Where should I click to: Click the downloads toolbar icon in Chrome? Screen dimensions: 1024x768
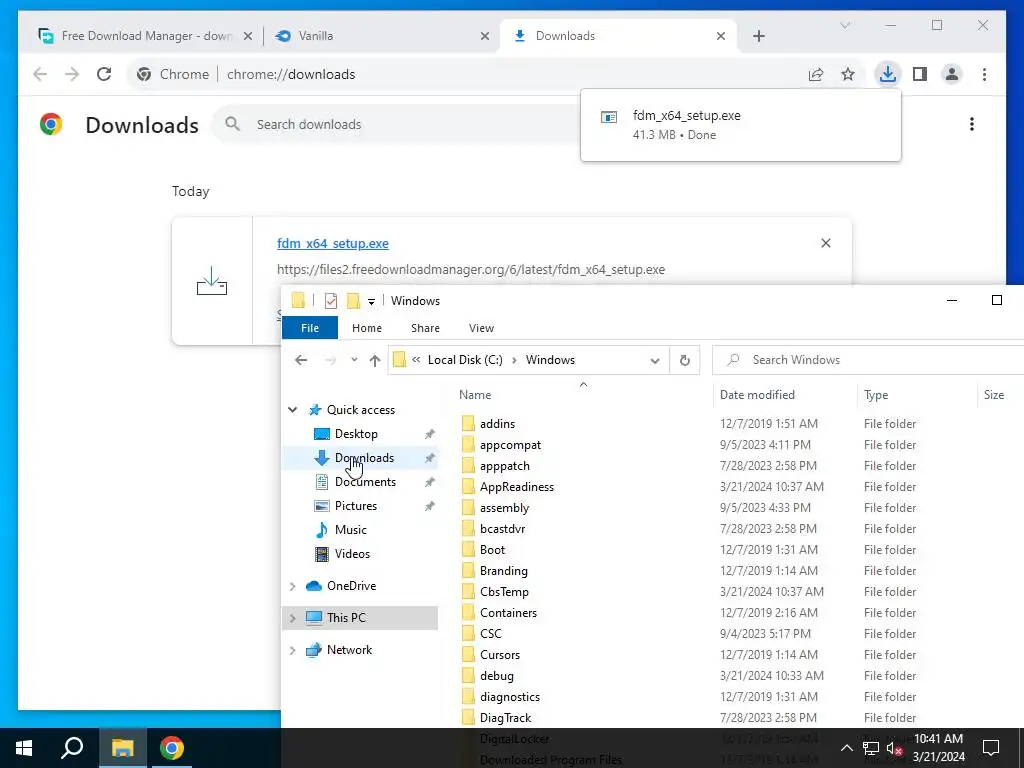888,74
